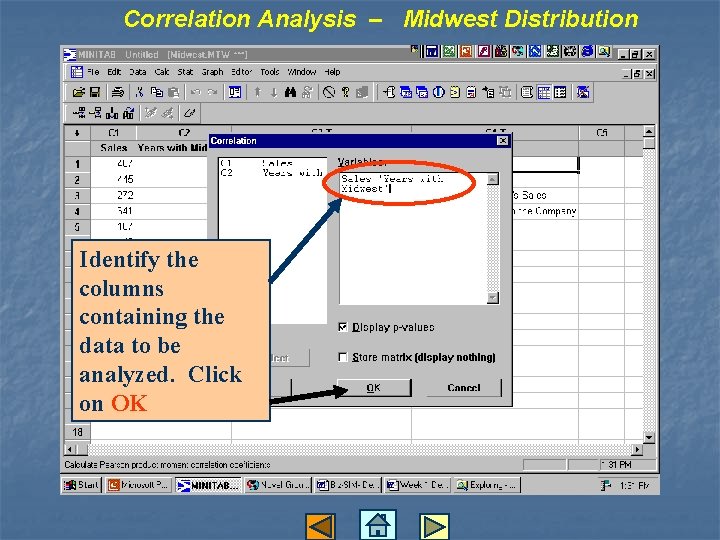Click the C1 column header
The image size is (720, 540).
coord(113,133)
